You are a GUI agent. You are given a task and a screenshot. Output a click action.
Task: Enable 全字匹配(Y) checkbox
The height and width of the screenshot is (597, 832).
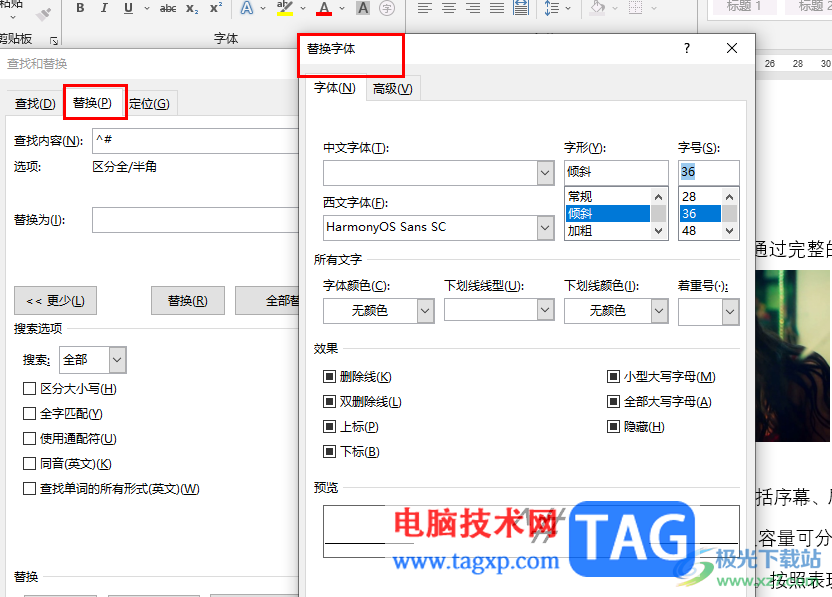click(x=29, y=414)
